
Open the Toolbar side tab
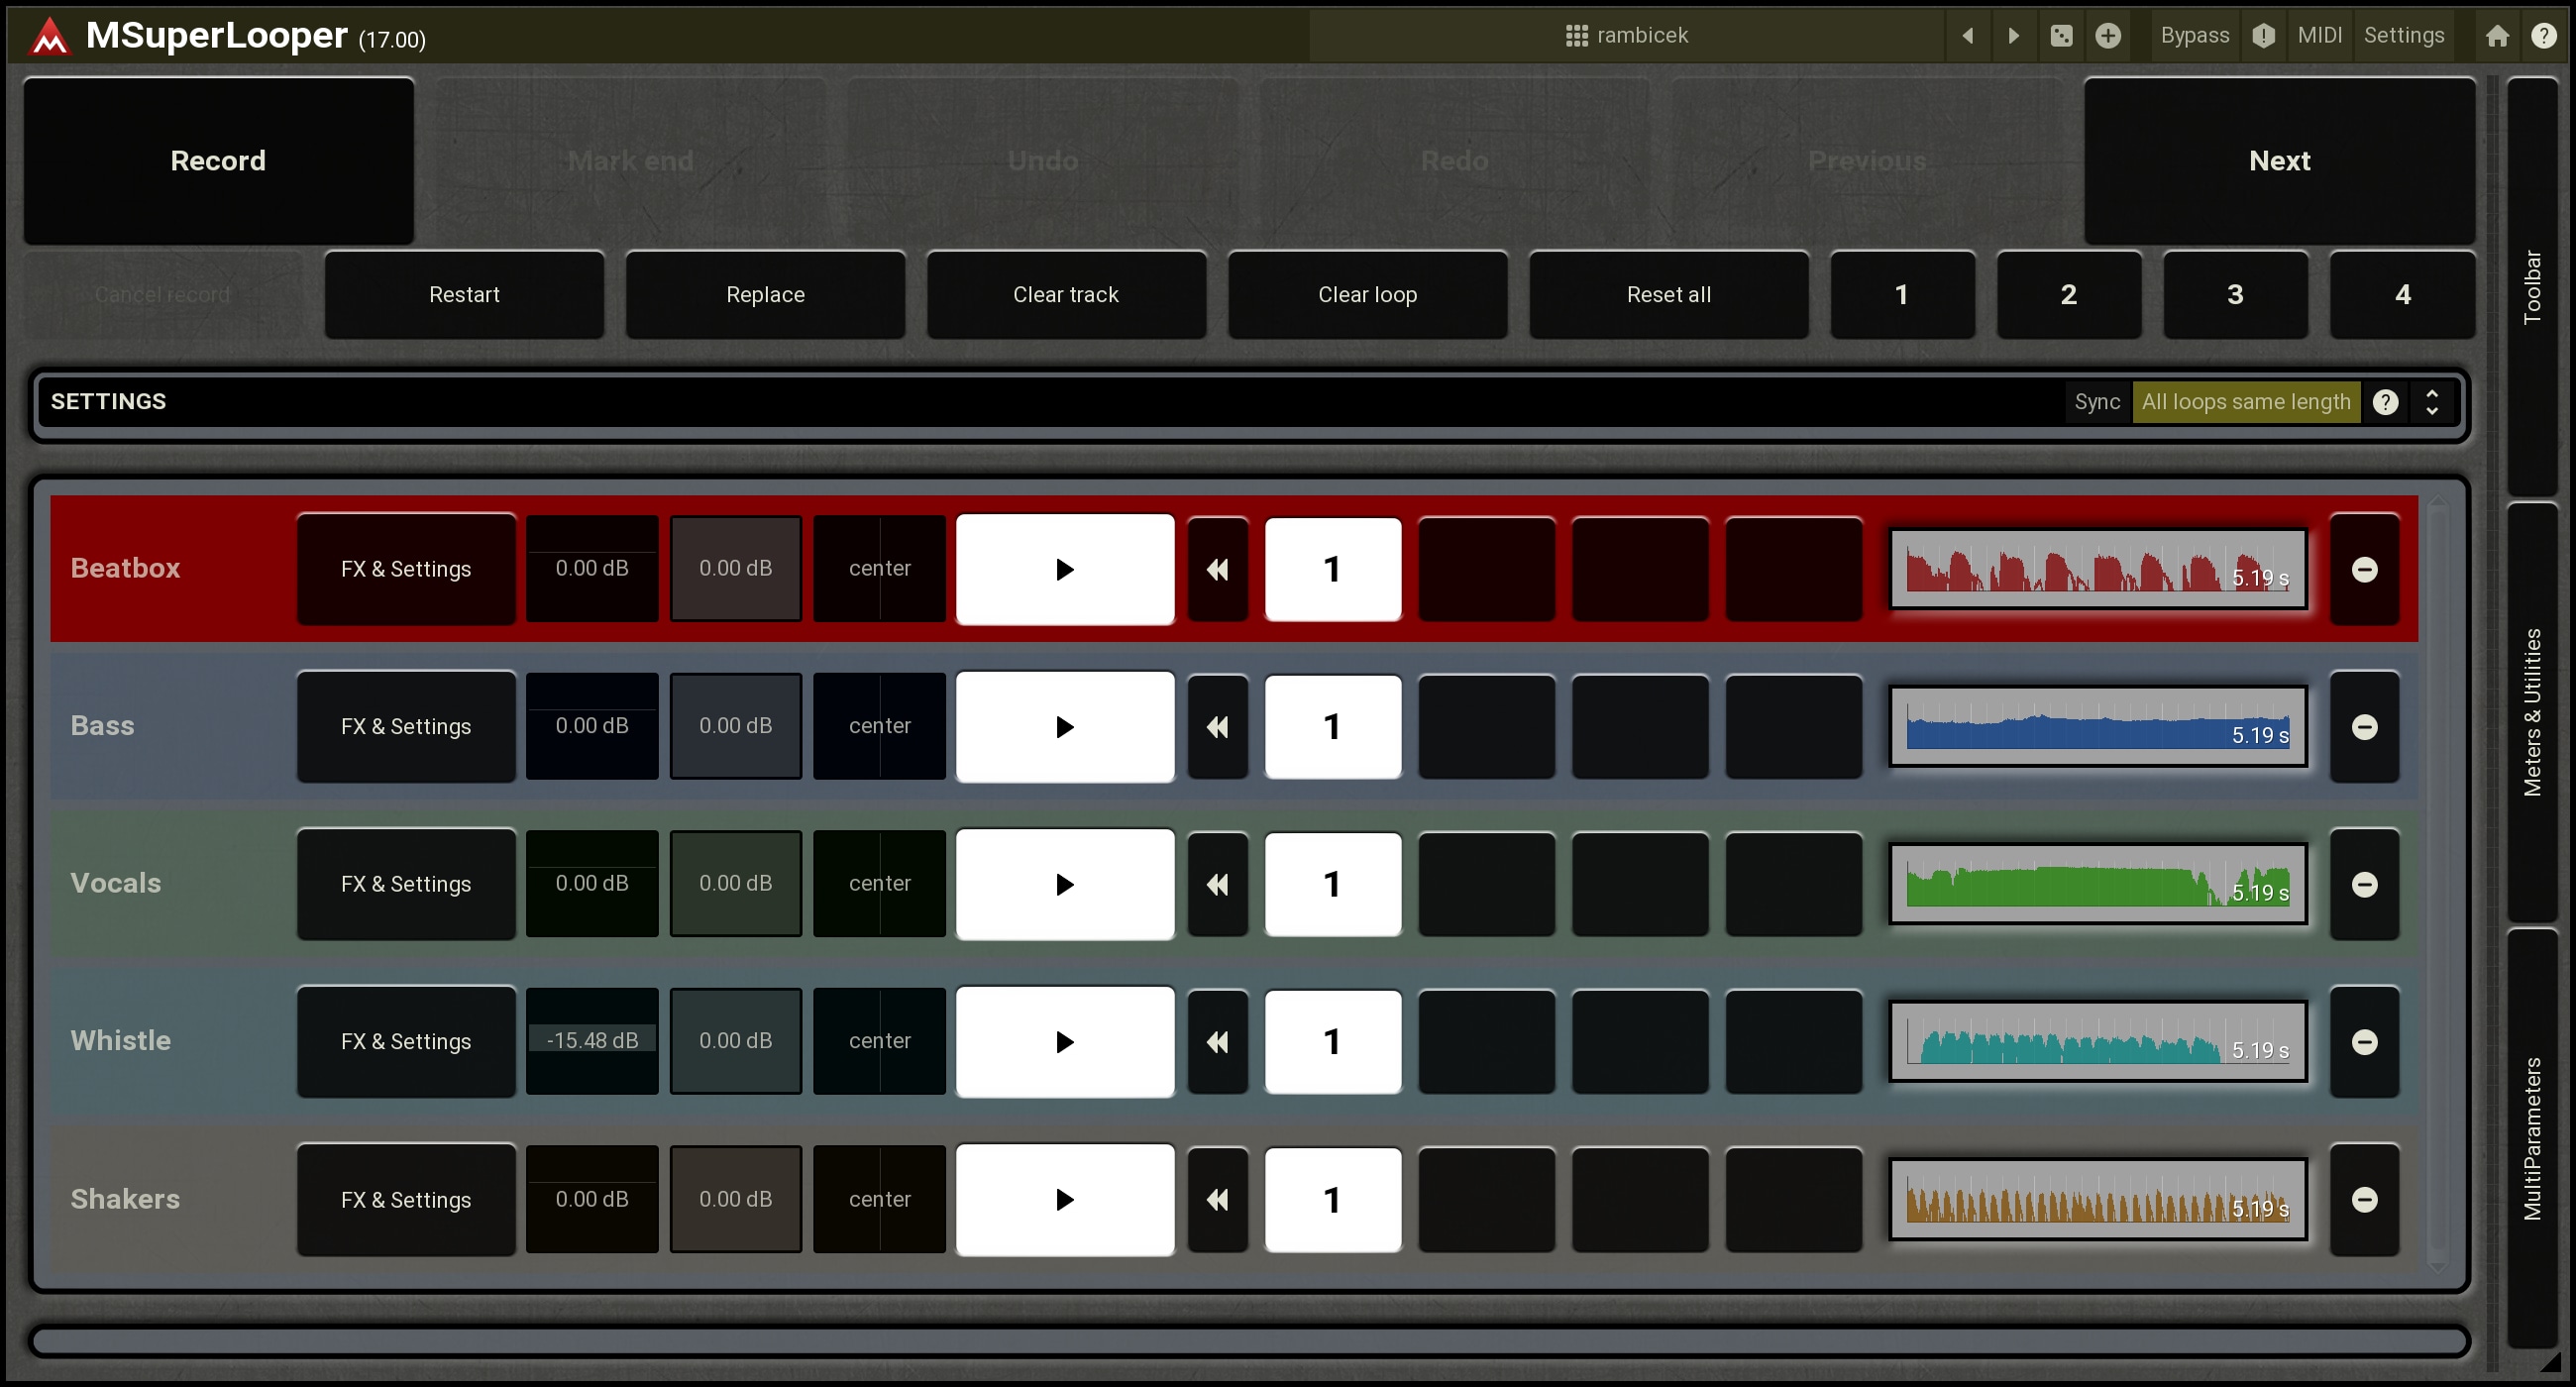2531,287
